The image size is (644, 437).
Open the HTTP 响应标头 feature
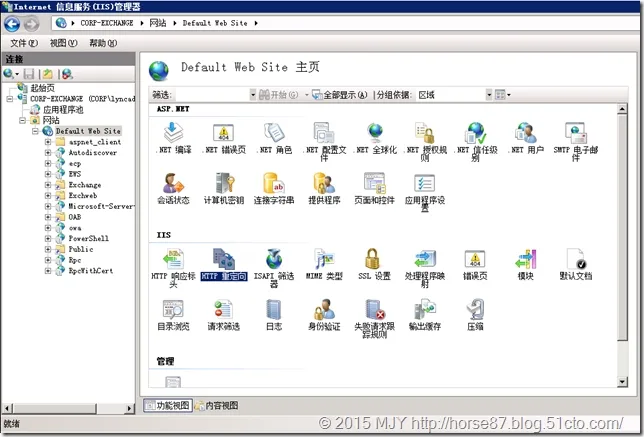[x=173, y=267]
